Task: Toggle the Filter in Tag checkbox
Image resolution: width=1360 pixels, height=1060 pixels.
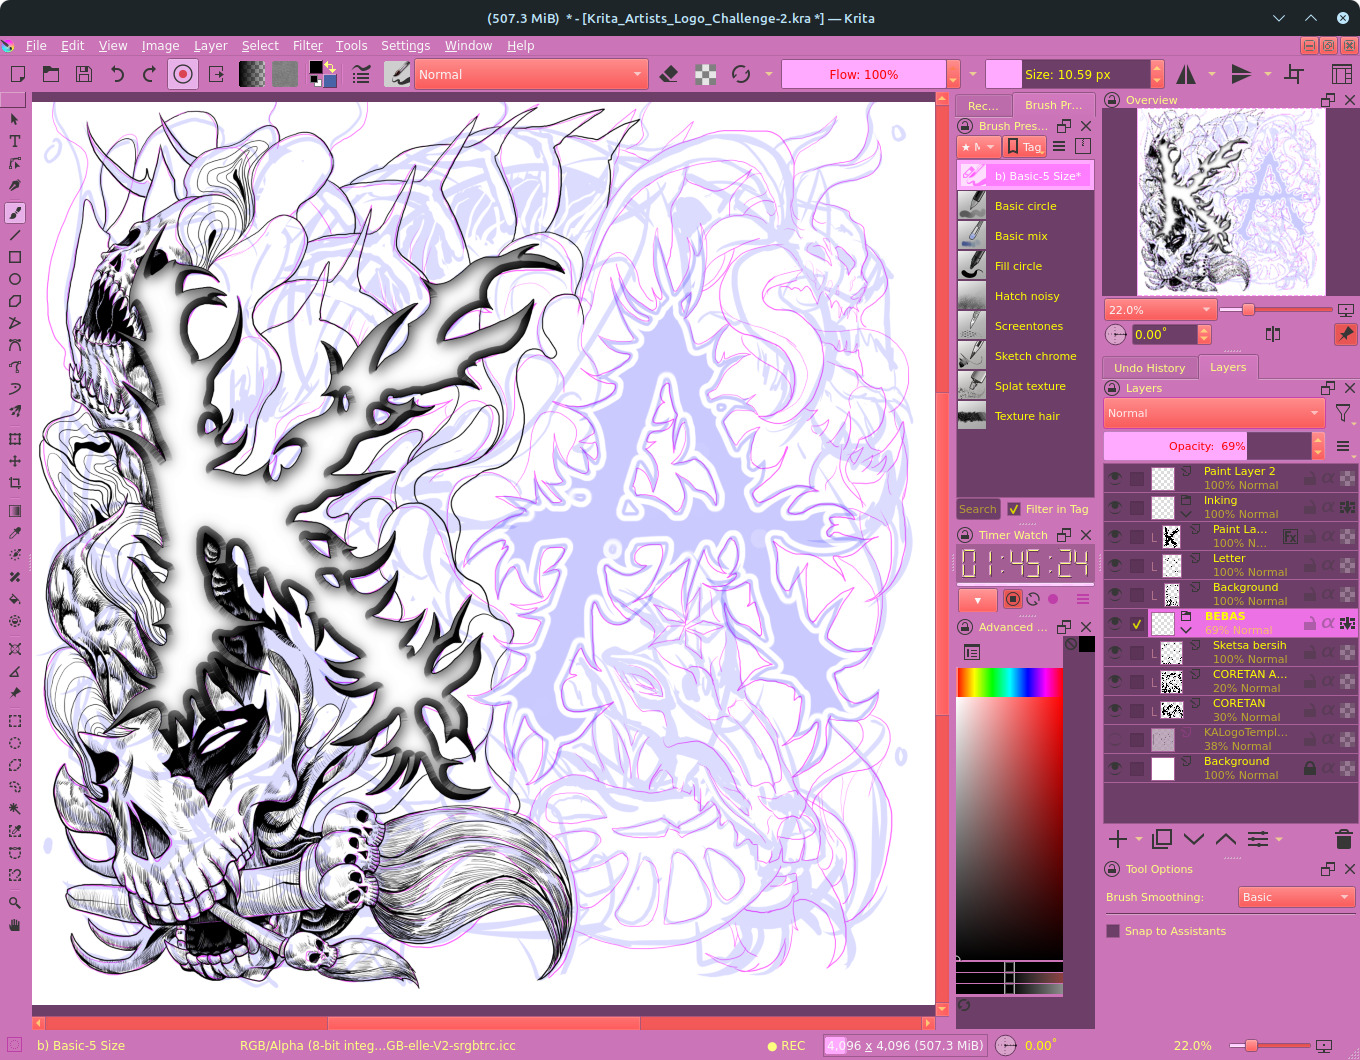Action: pyautogui.click(x=1014, y=509)
